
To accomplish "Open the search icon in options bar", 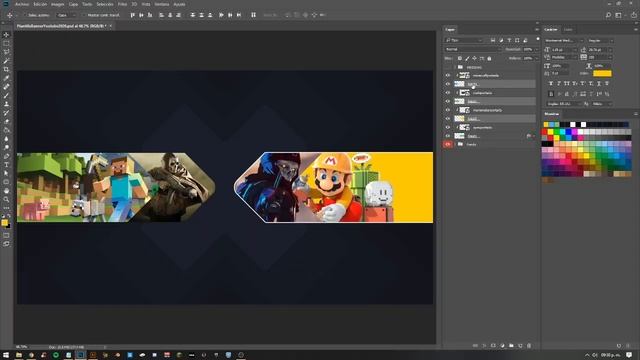I will (x=608, y=15).
